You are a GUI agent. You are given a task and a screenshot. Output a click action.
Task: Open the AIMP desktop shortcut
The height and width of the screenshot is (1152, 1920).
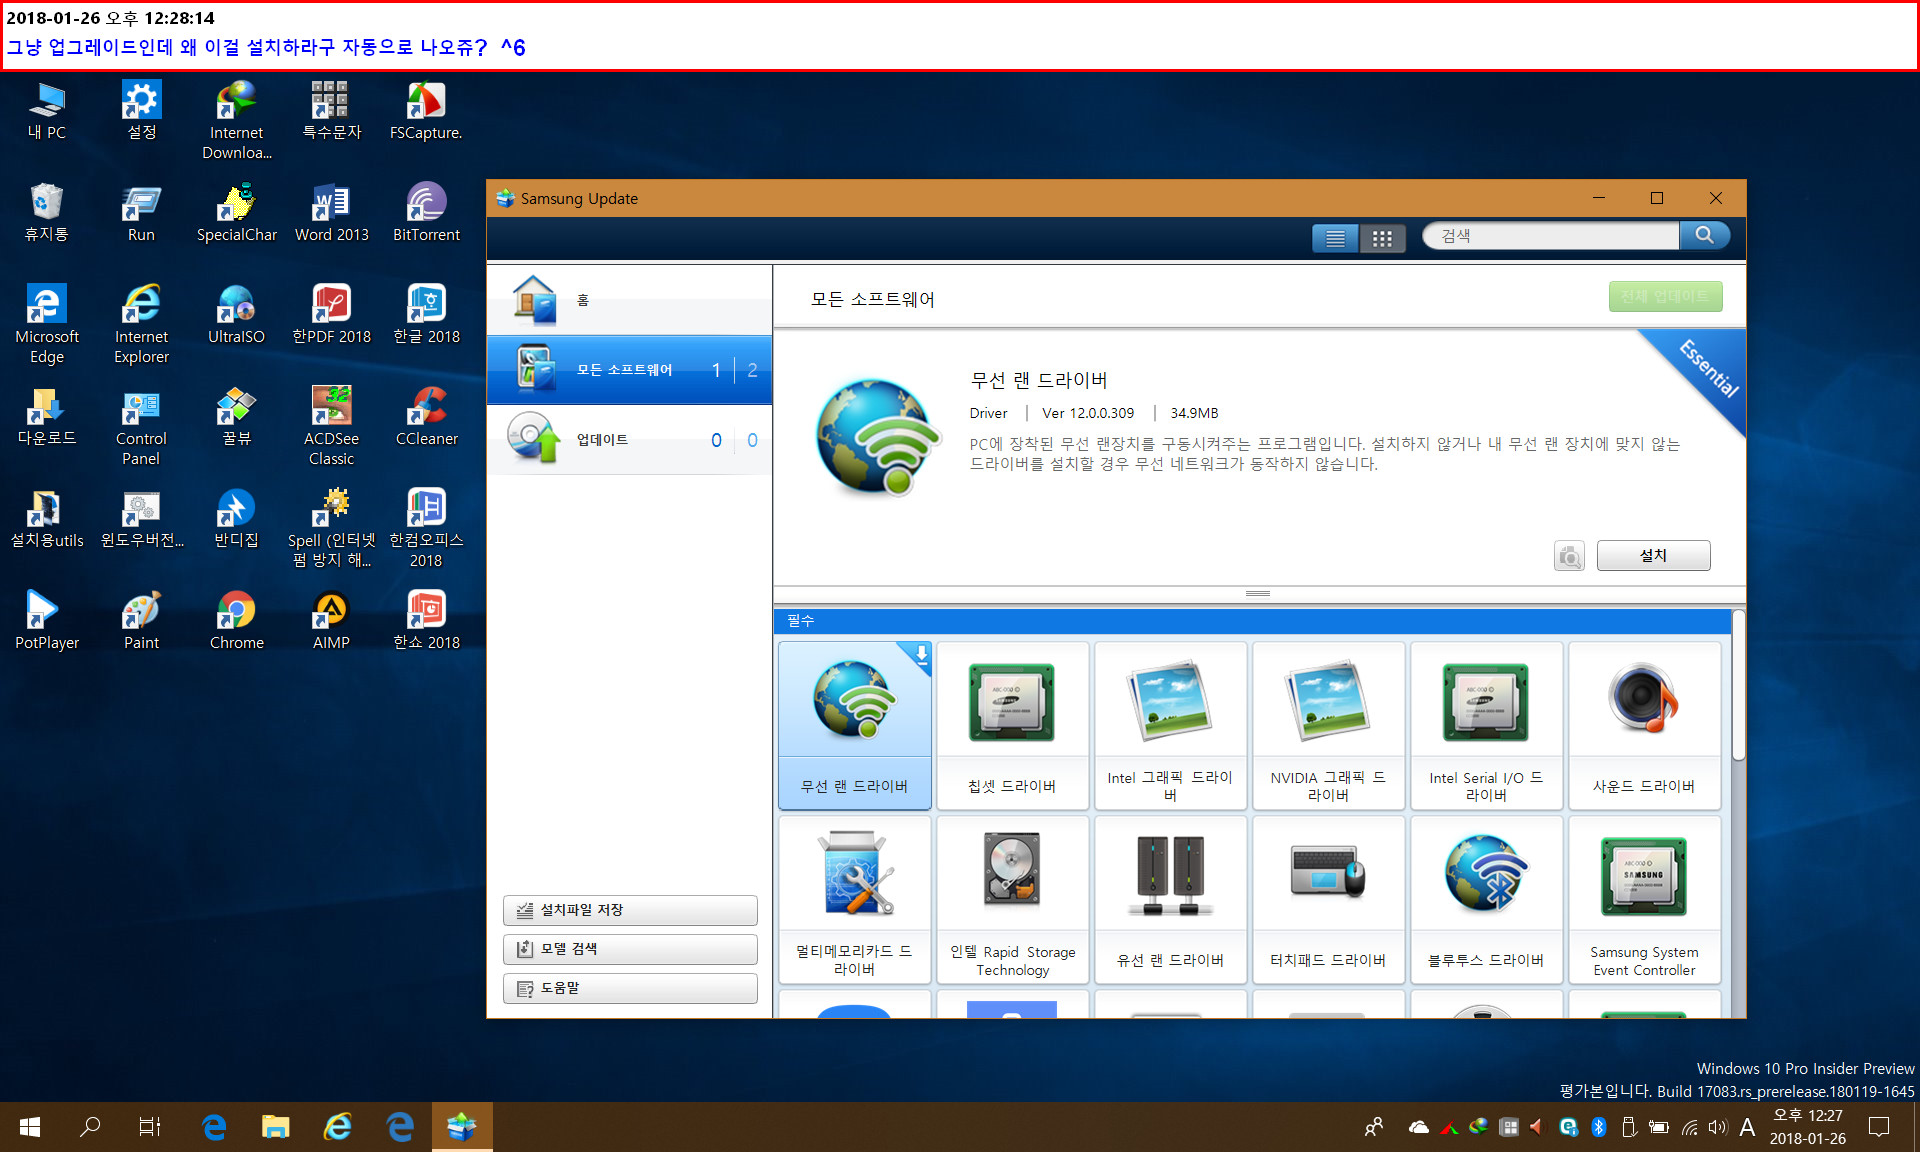pos(331,620)
